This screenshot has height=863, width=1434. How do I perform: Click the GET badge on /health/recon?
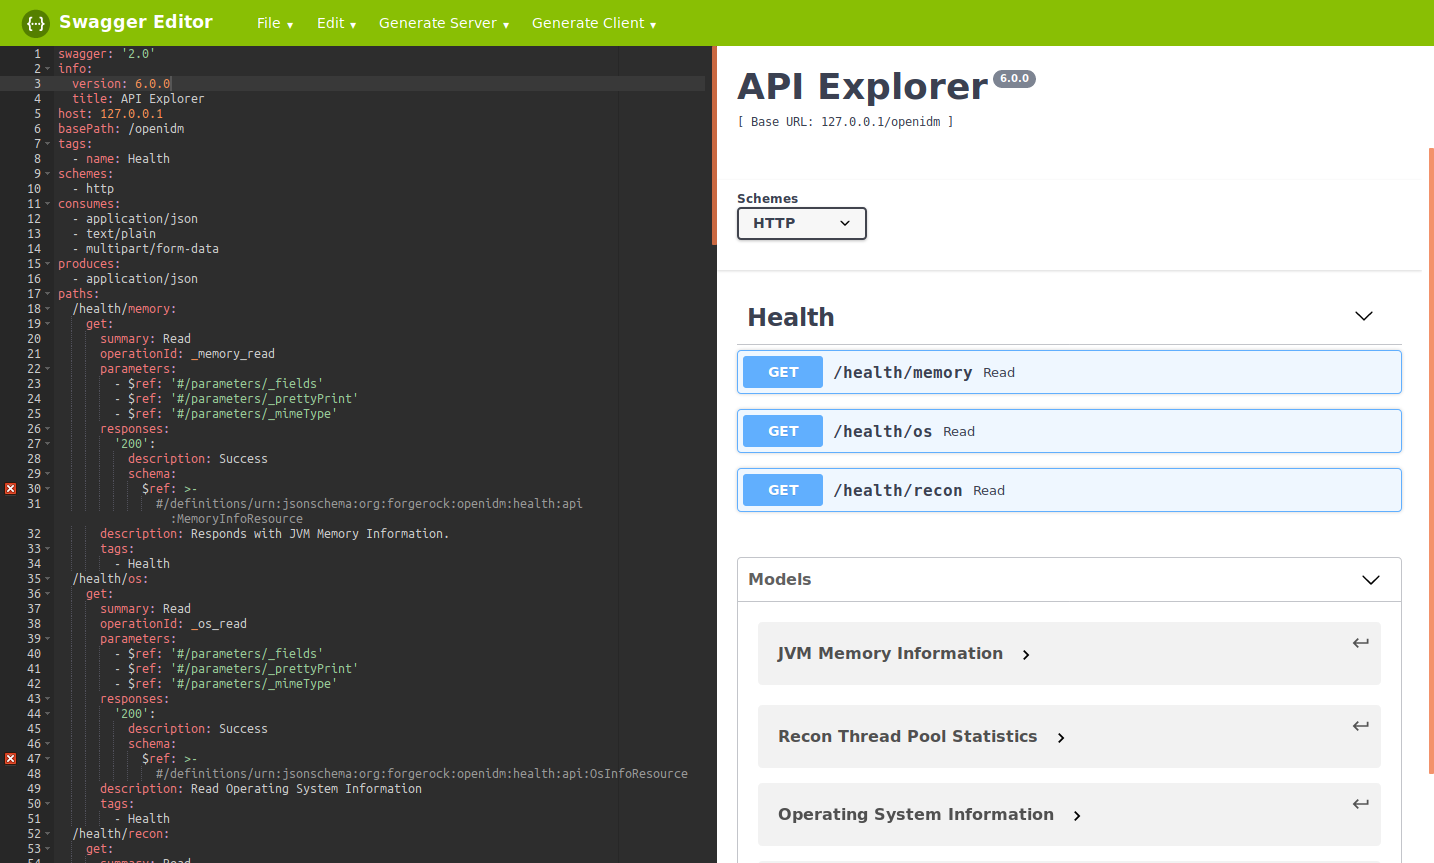[x=782, y=489]
